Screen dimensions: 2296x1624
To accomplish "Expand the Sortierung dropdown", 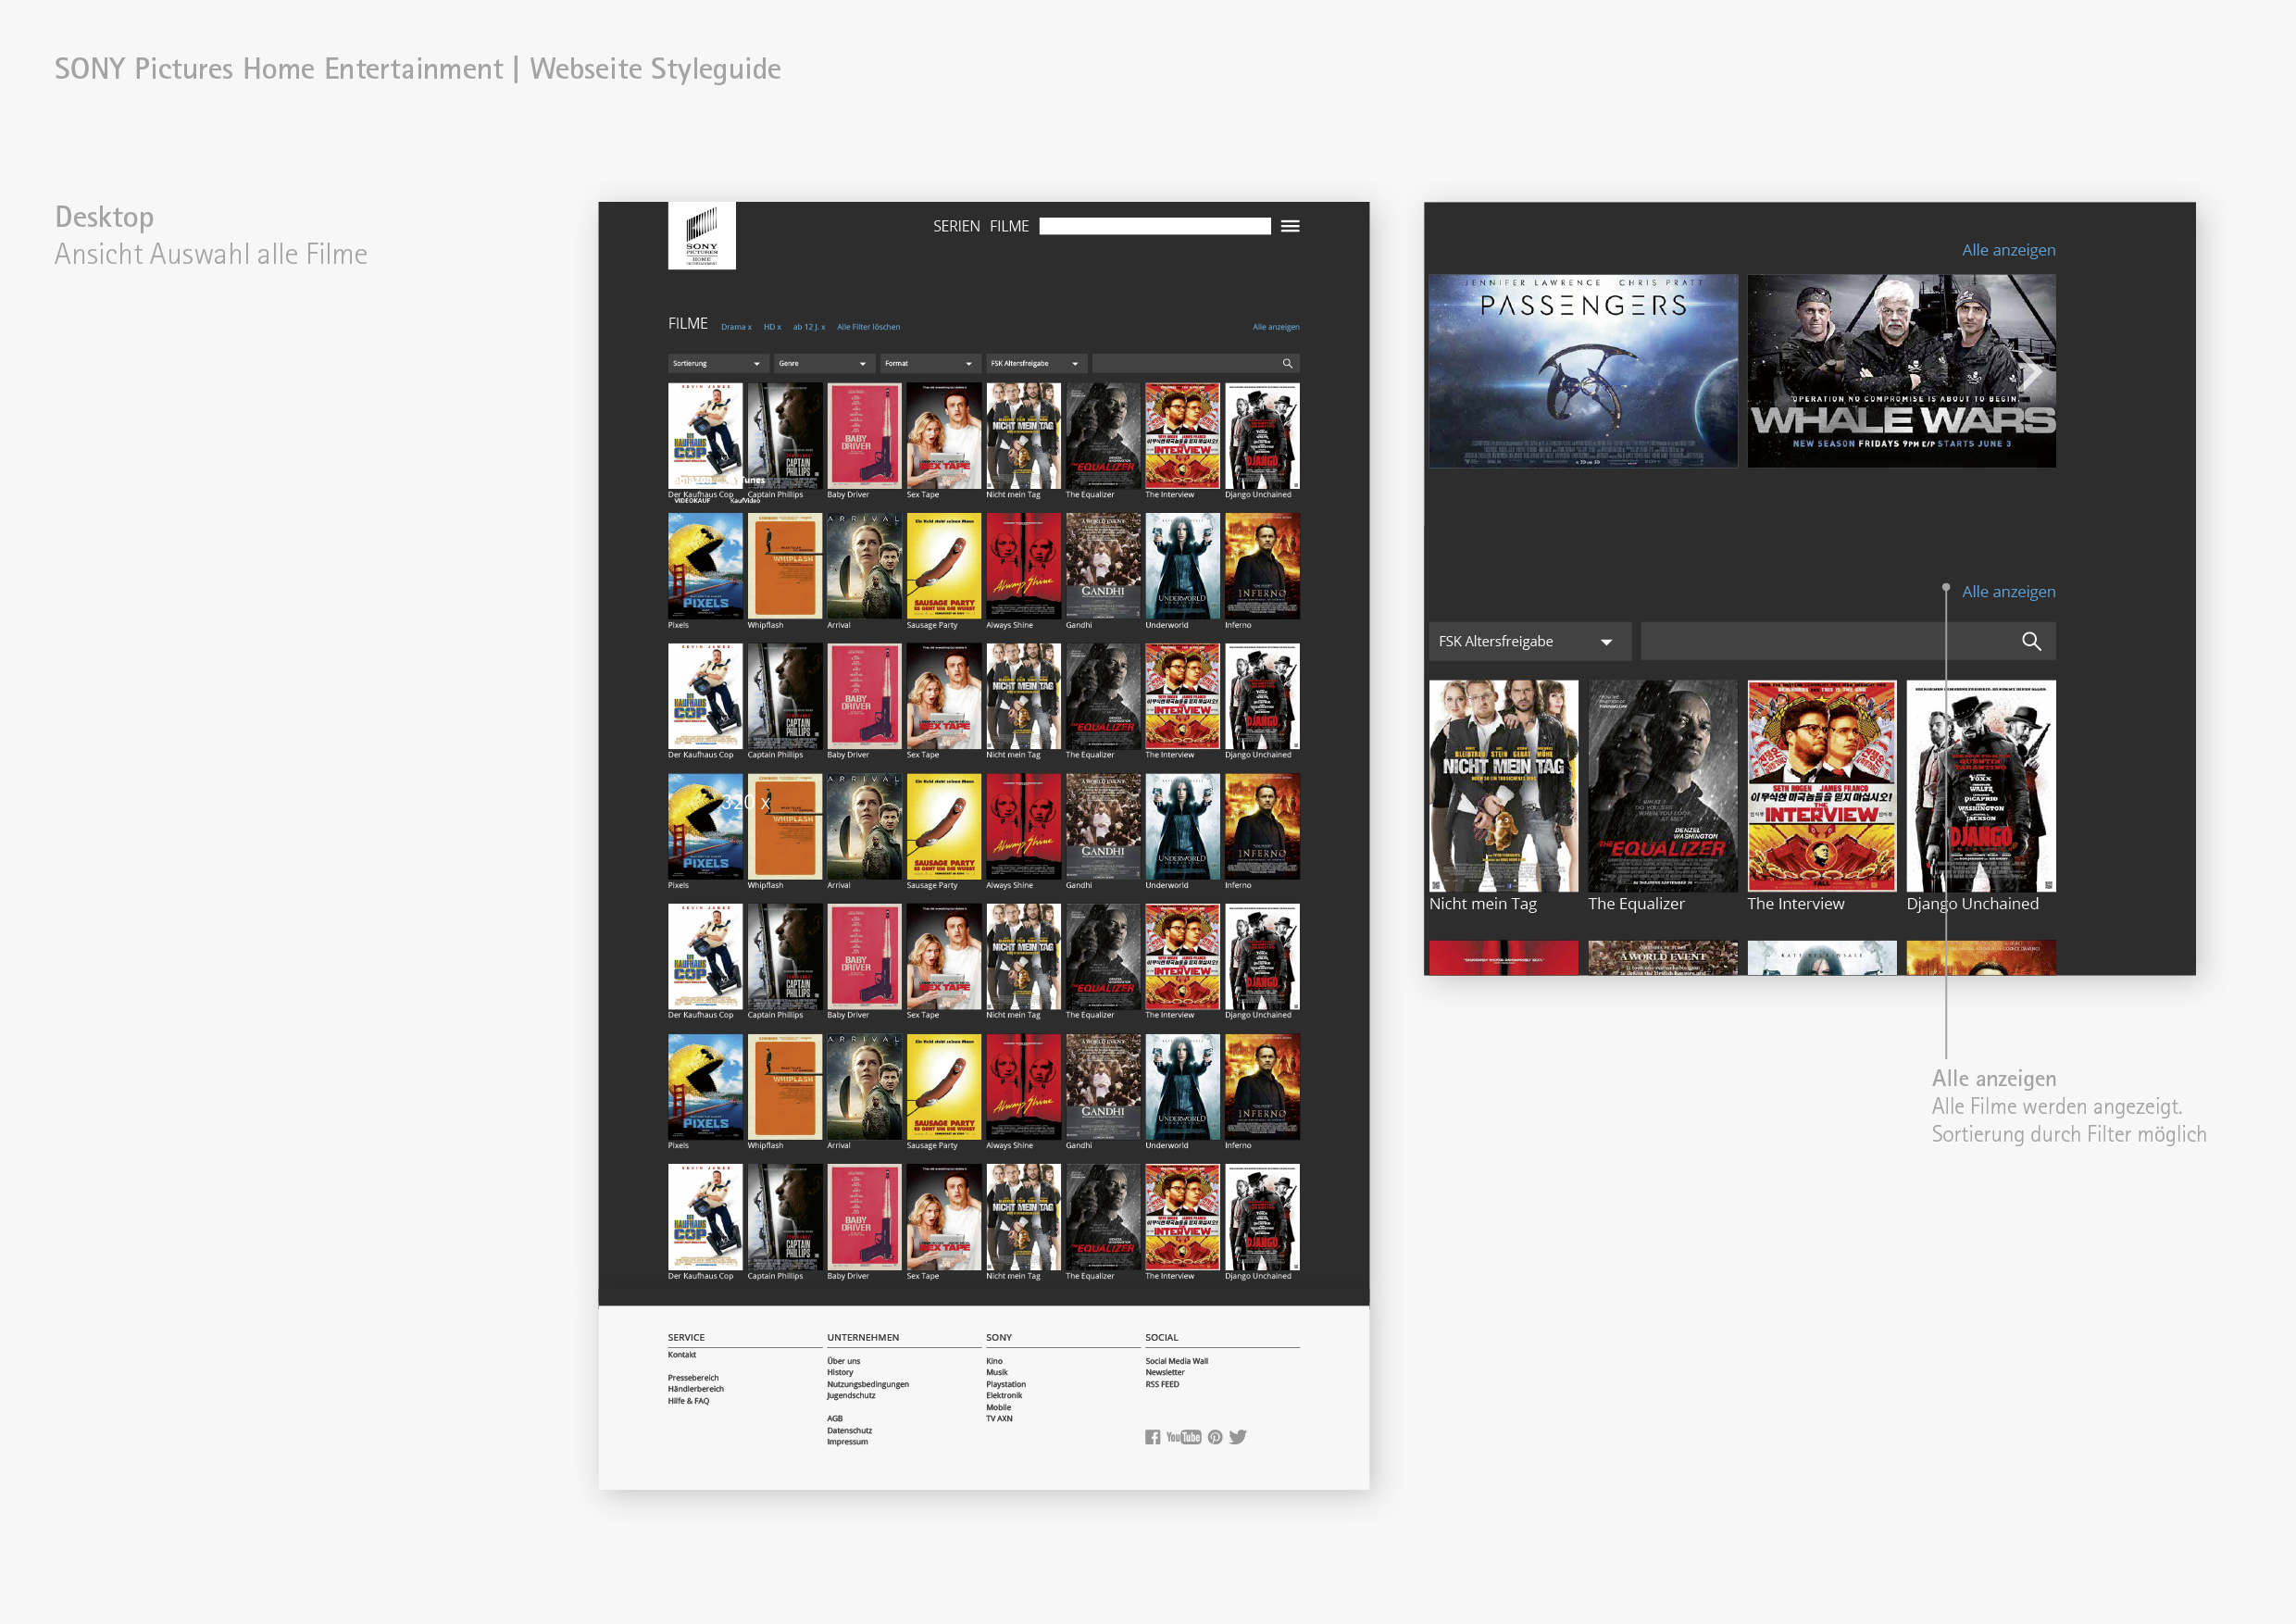I will click(x=716, y=364).
